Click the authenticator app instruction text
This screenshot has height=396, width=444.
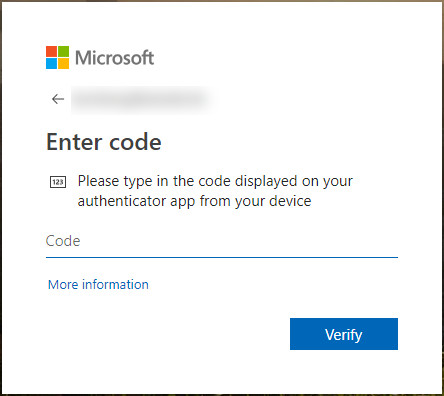215,191
